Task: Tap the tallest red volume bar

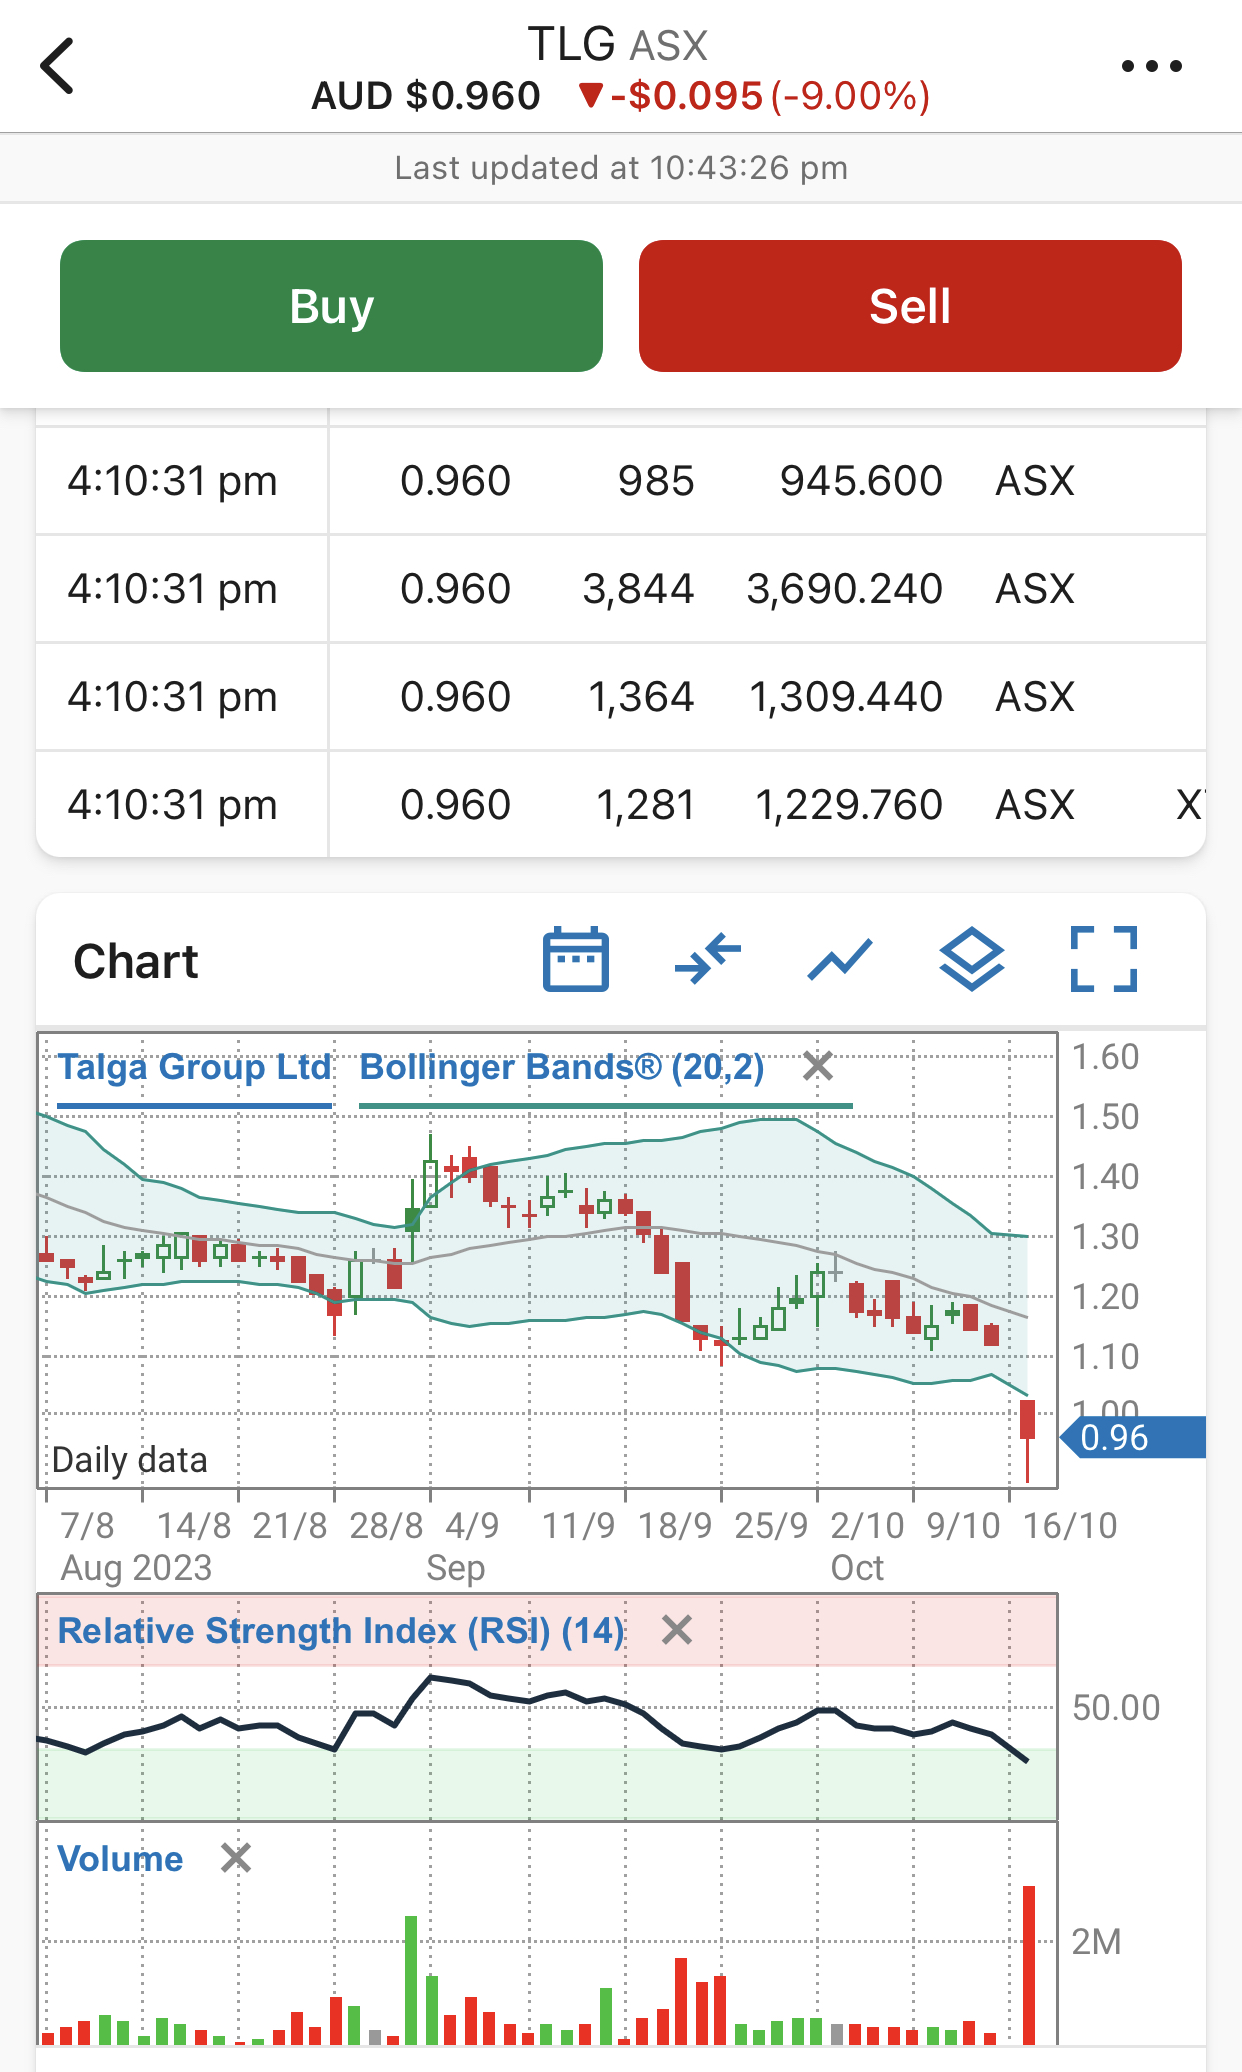Action: 1029,1964
